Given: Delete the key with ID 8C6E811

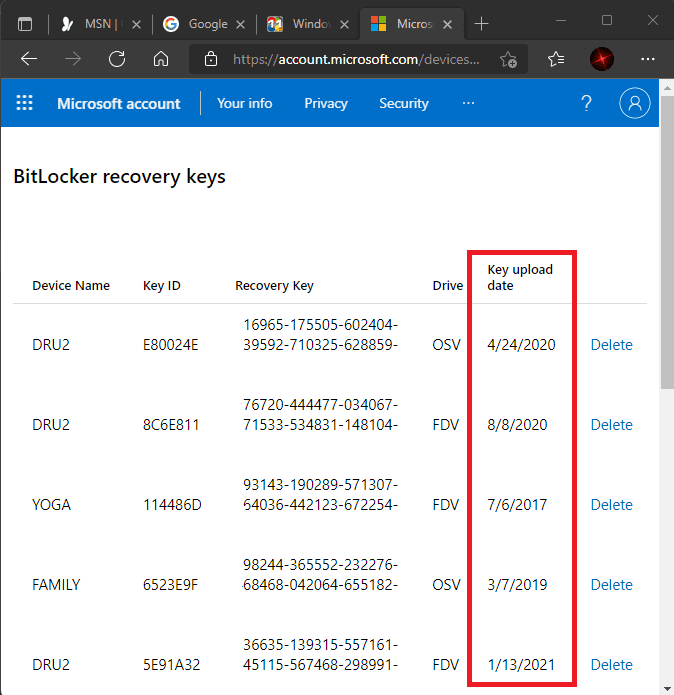Looking at the screenshot, I should 612,425.
